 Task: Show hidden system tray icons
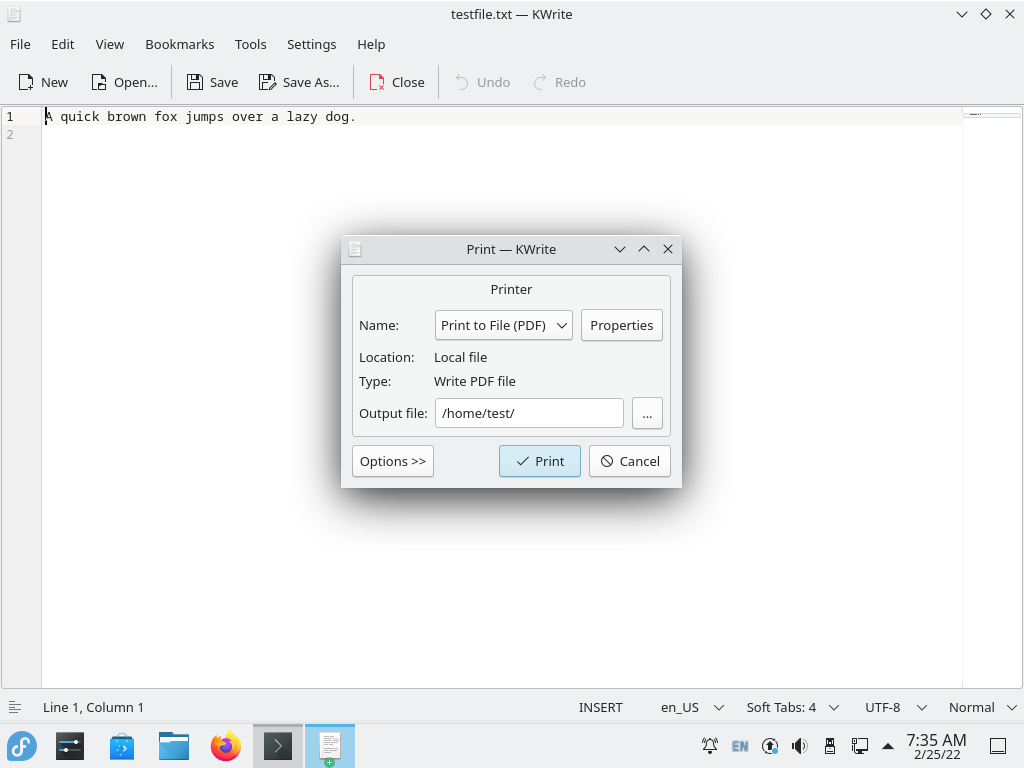click(x=888, y=746)
